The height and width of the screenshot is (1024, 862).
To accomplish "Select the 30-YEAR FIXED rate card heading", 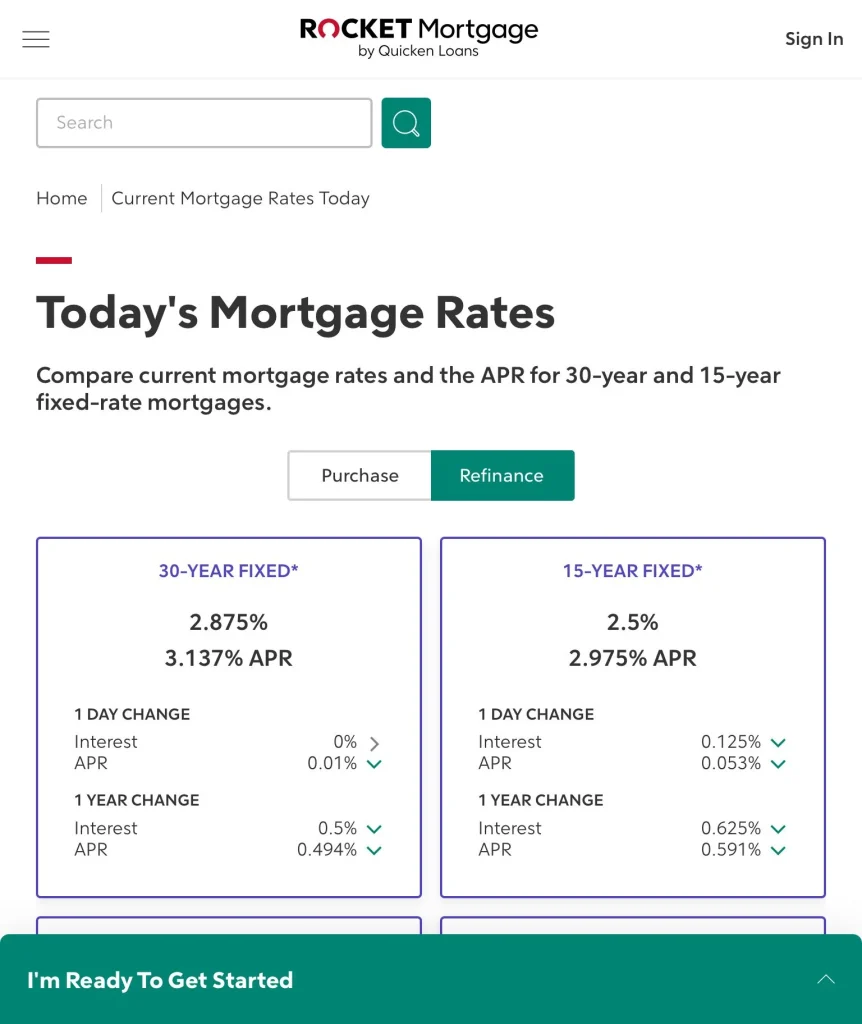I will [x=228, y=571].
